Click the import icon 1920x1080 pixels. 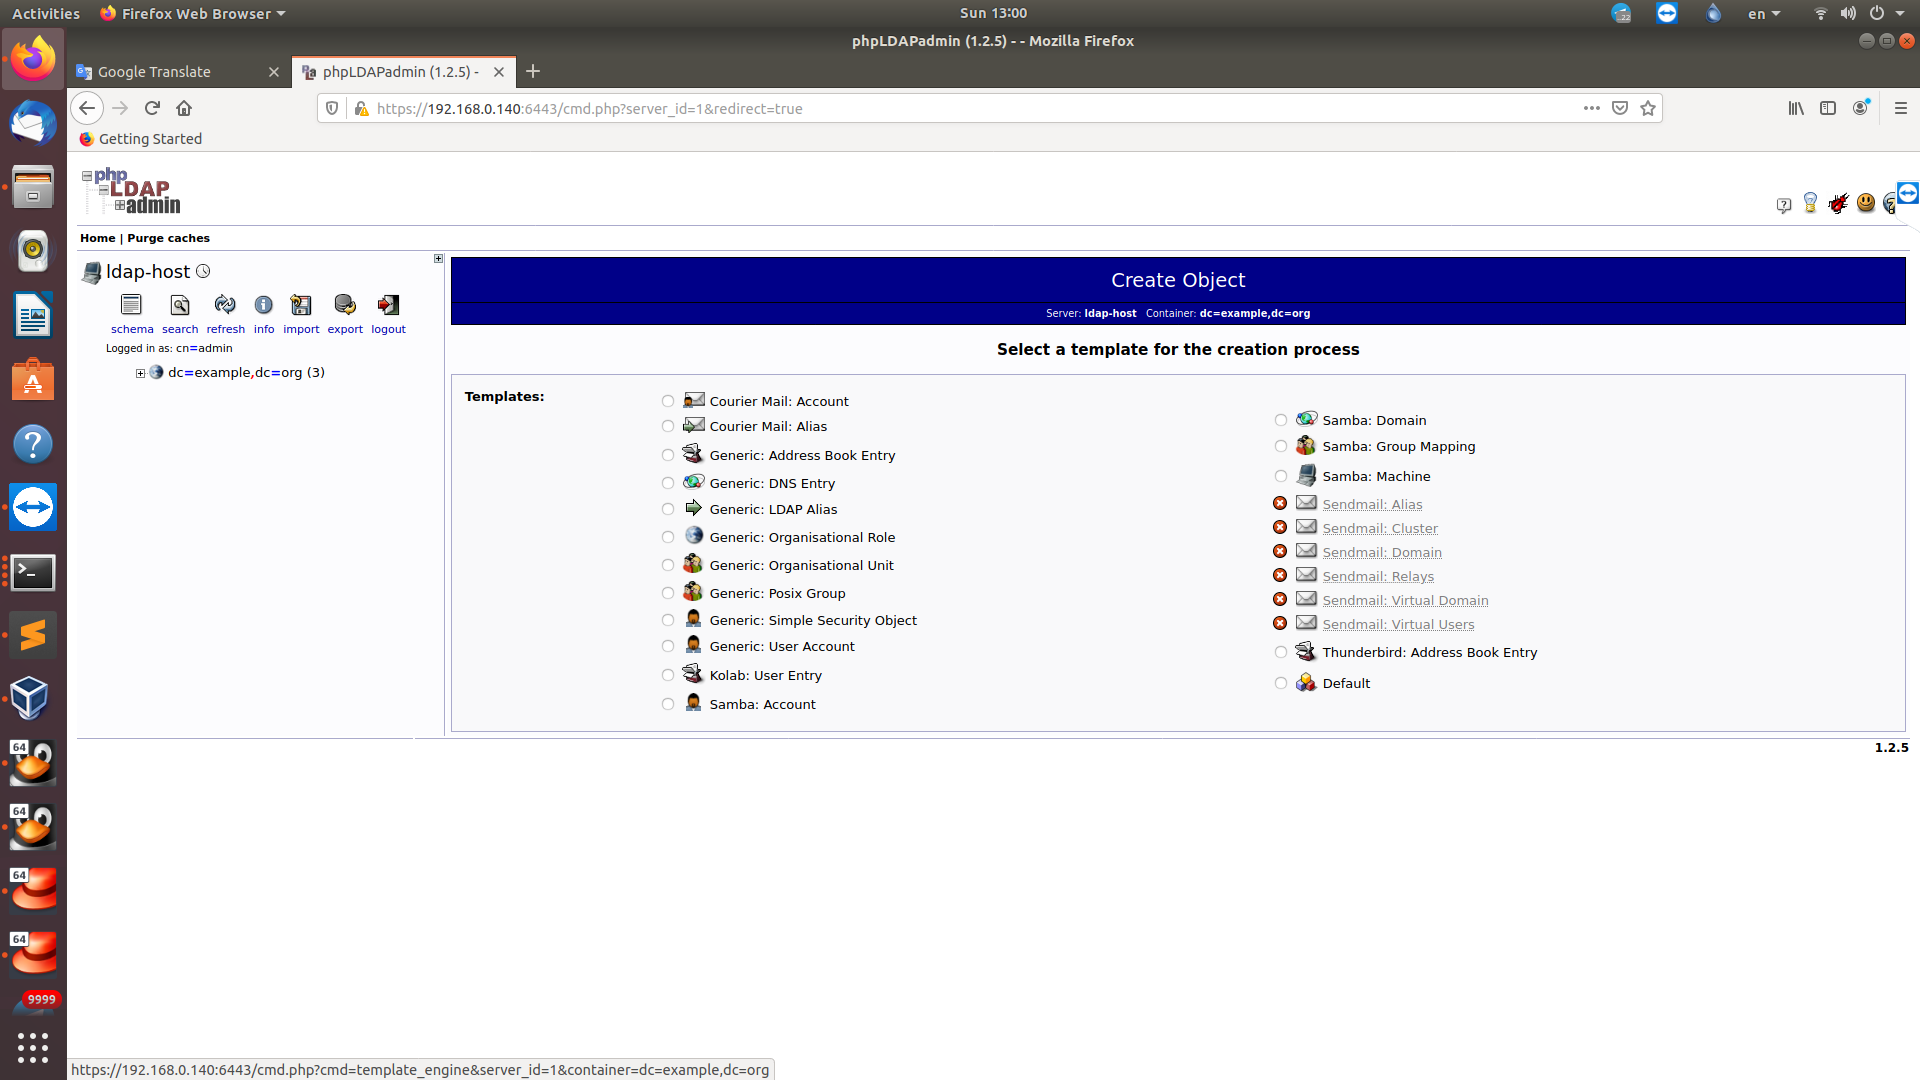301,305
